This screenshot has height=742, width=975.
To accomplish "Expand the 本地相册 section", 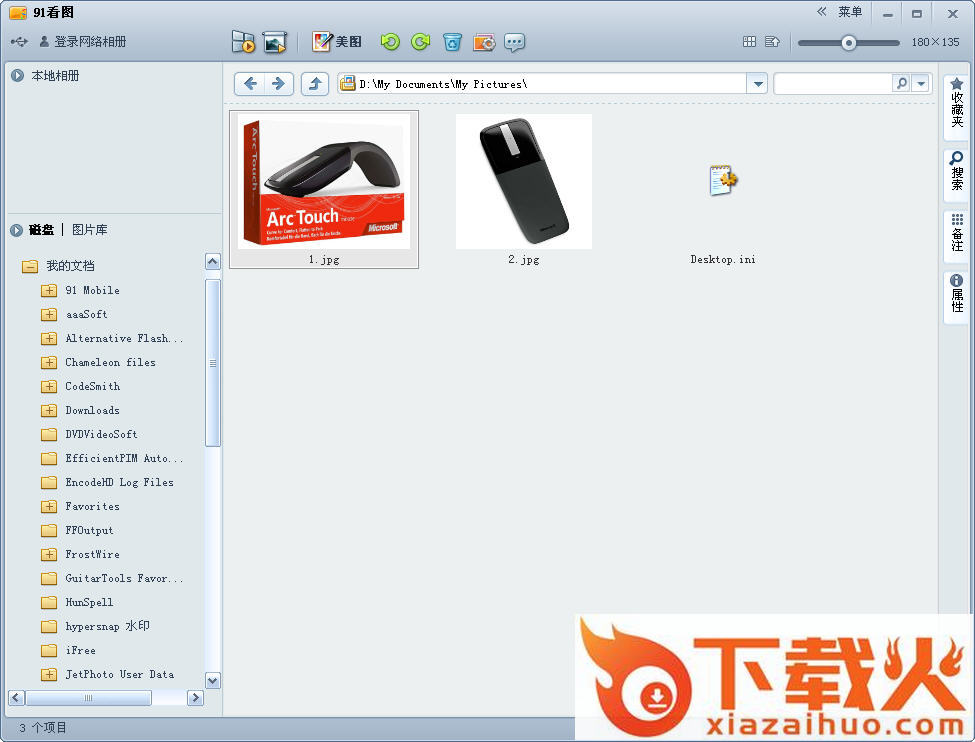I will tap(17, 76).
